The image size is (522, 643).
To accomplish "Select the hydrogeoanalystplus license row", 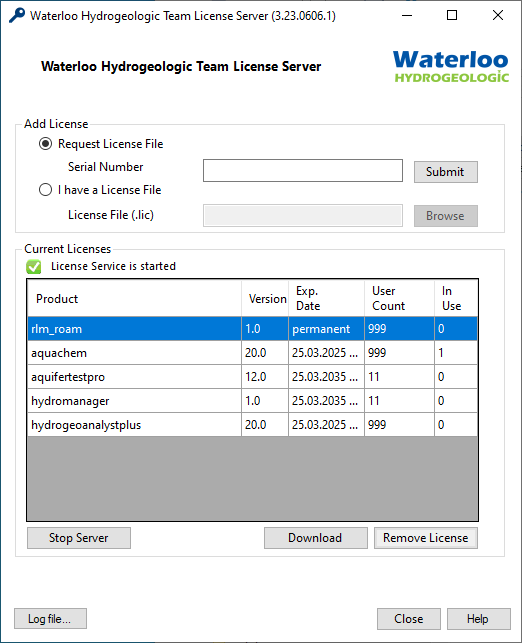I will click(x=253, y=425).
